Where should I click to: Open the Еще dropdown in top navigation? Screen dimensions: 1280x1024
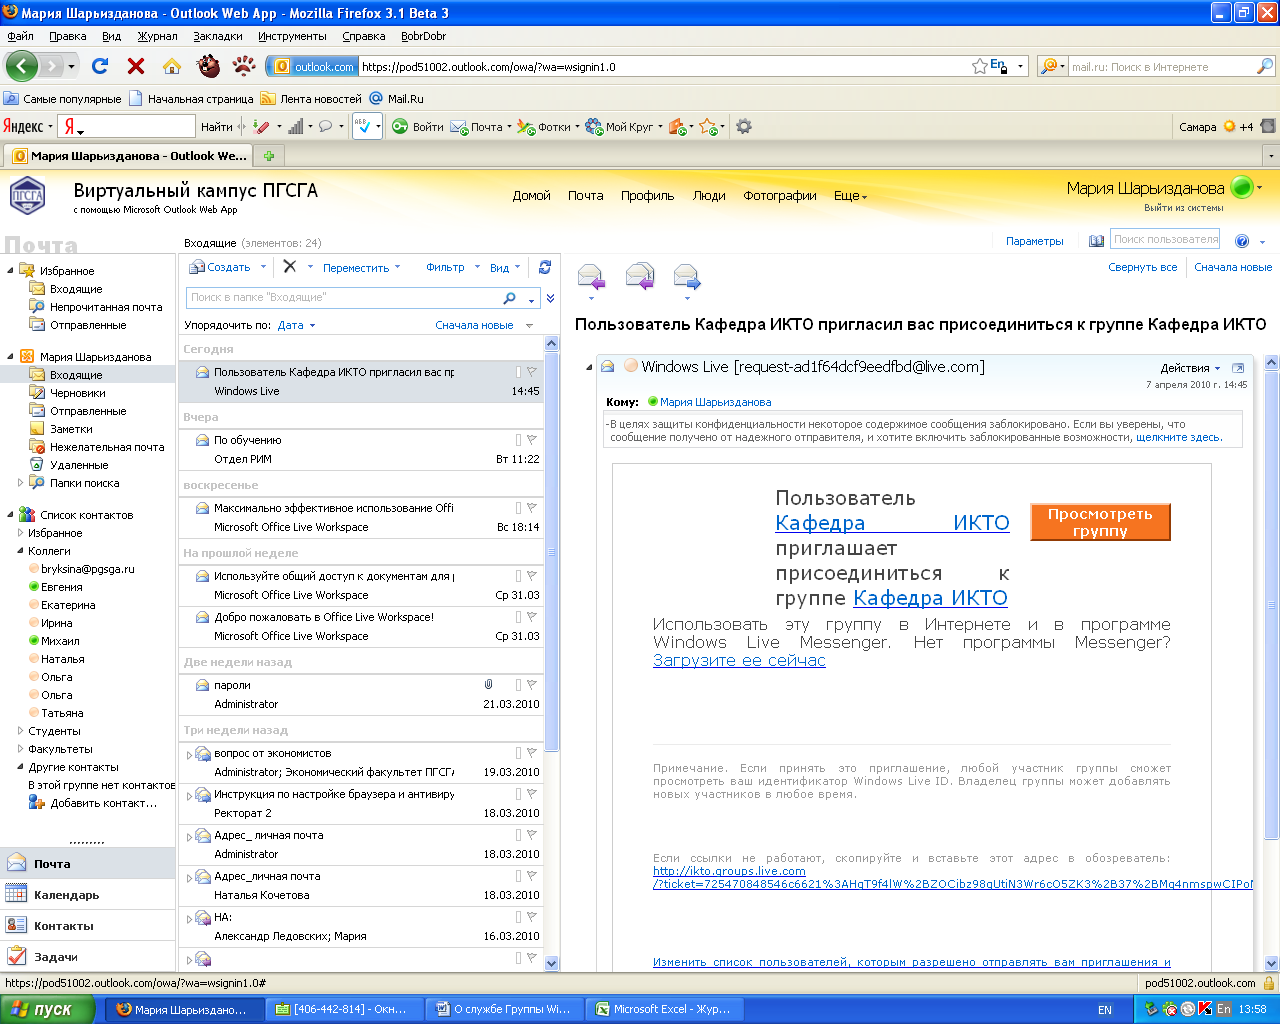coord(850,196)
